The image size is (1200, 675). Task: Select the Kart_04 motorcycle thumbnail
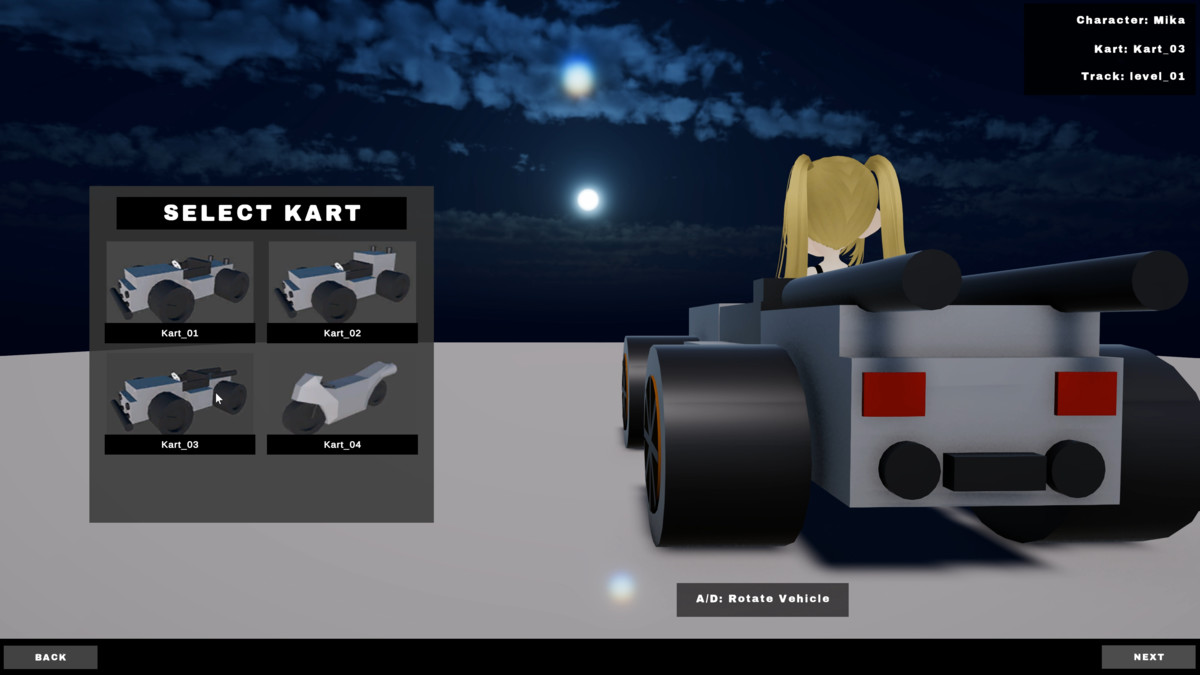(x=341, y=395)
